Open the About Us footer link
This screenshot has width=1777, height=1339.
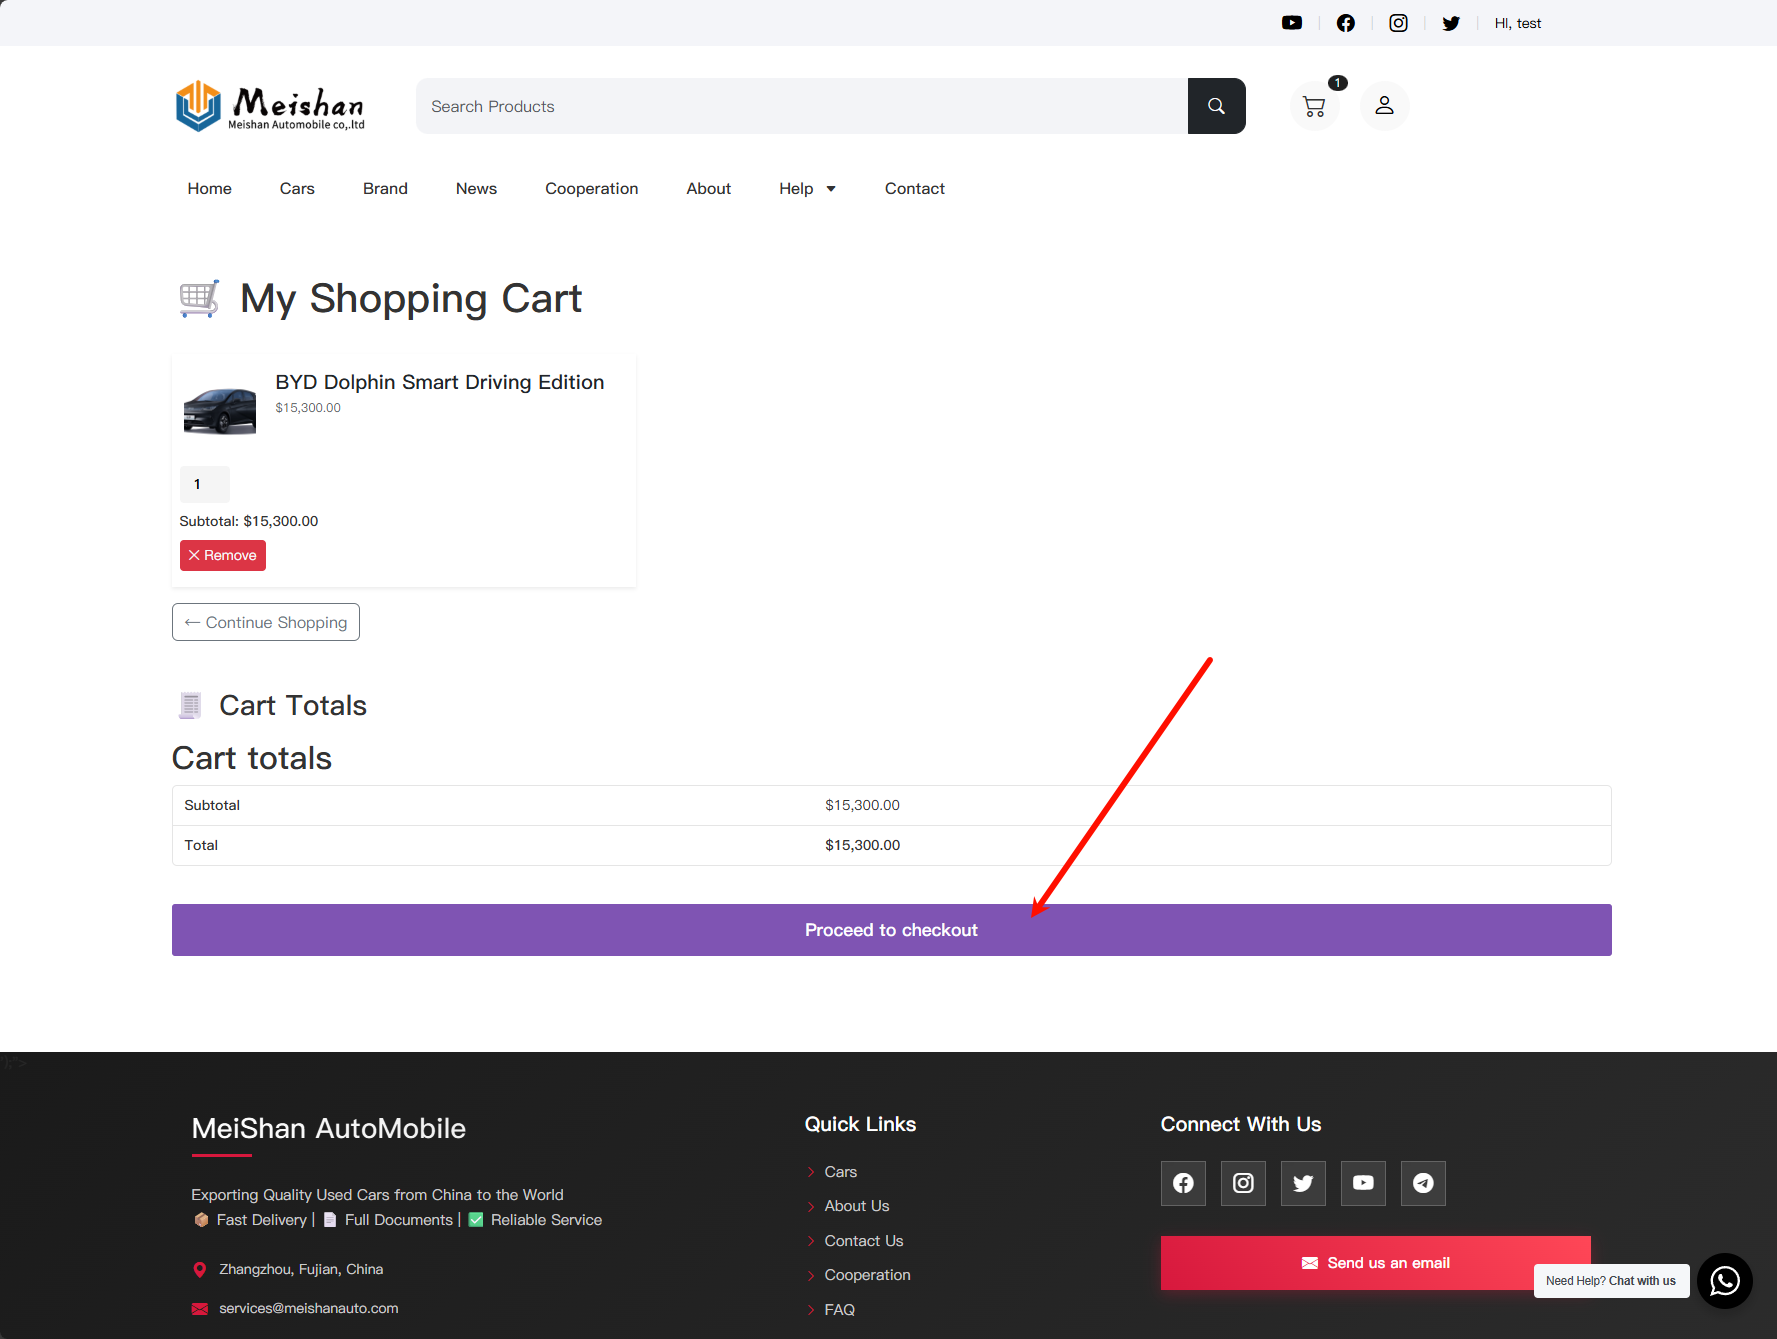click(x=856, y=1206)
